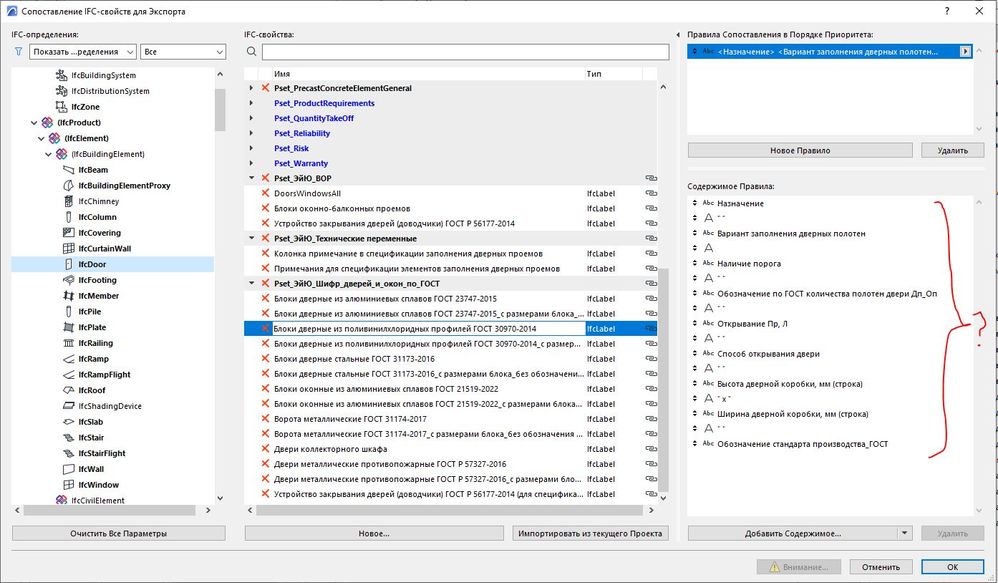Open the Все filter dropdown
The width and height of the screenshot is (998, 583).
click(183, 52)
